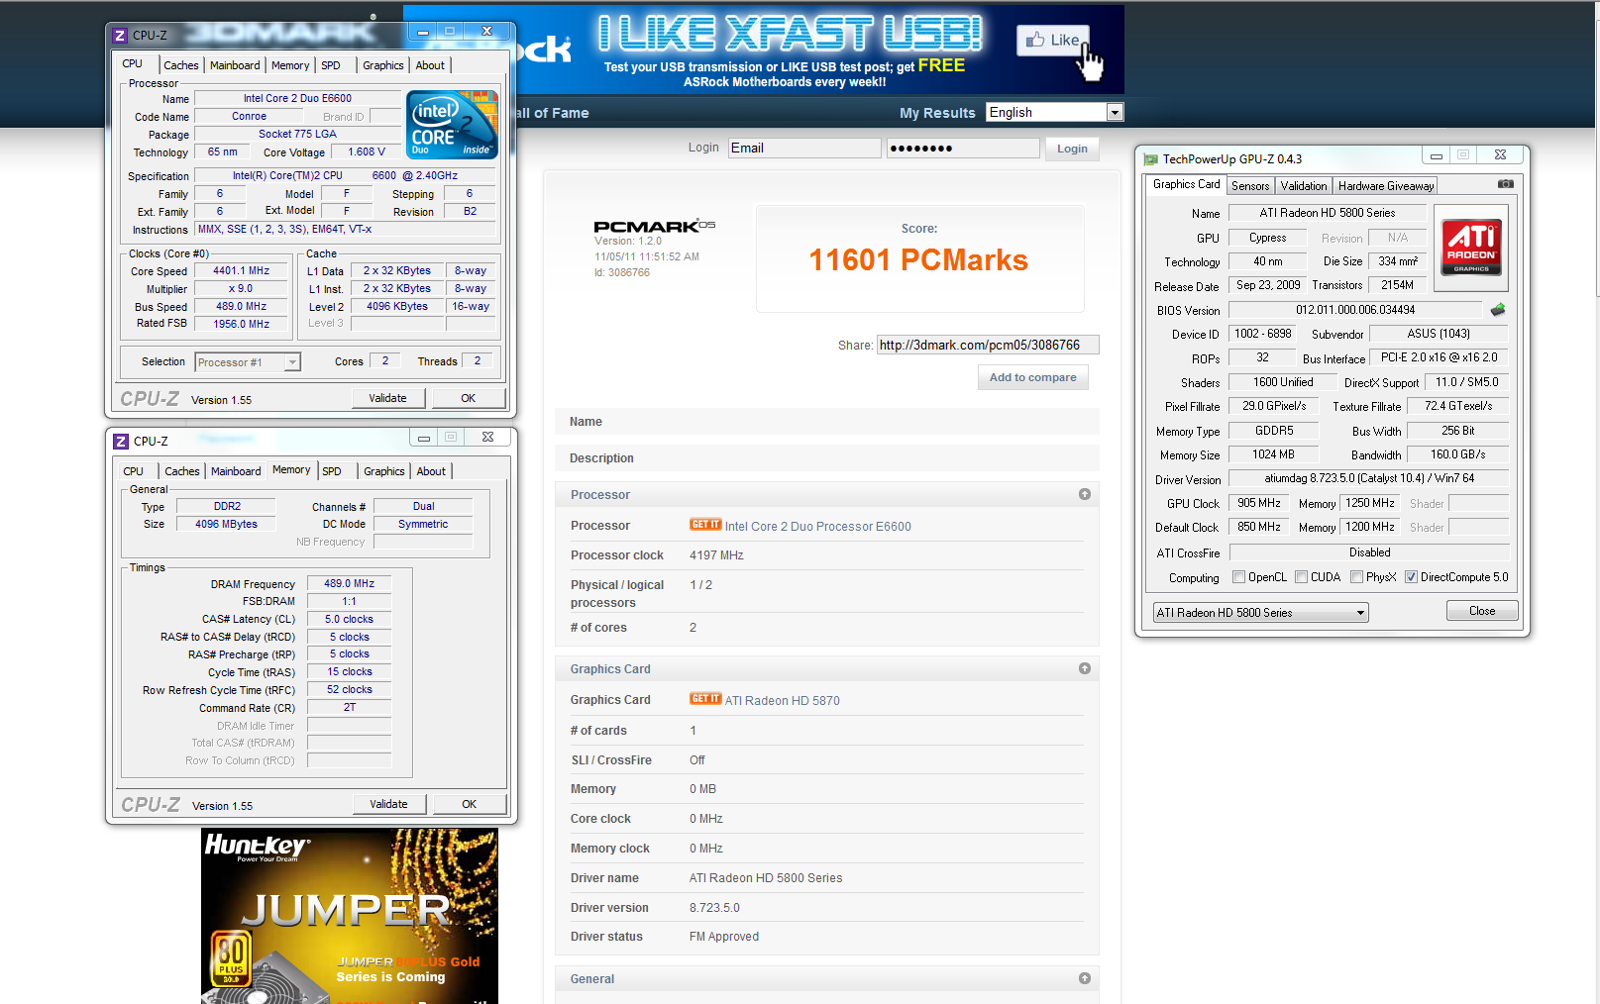
Task: Click OK in top CPU-Z window
Action: tap(468, 398)
